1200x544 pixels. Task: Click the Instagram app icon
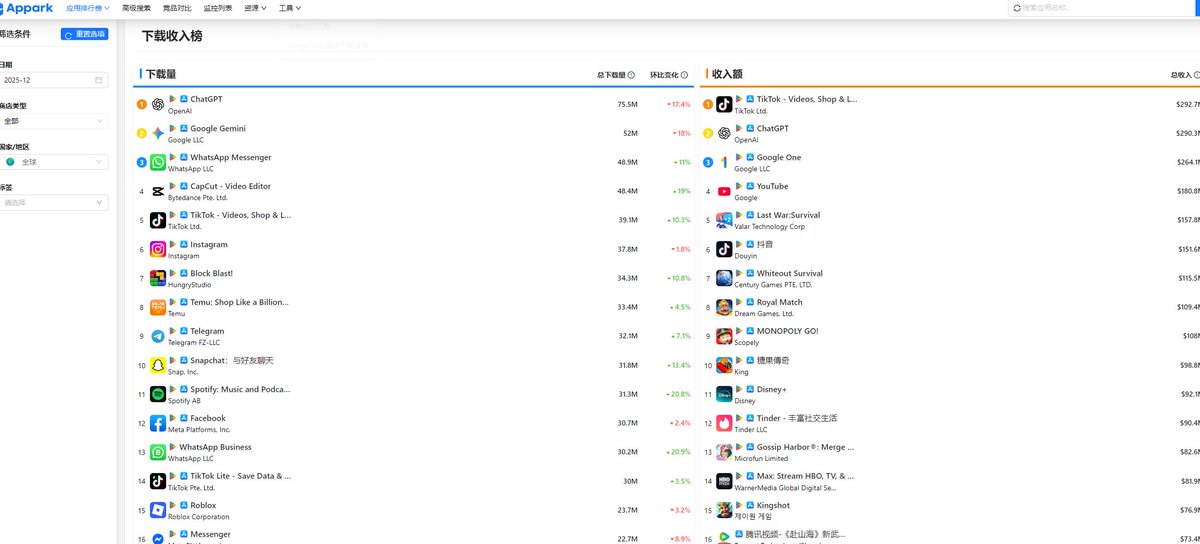click(158, 250)
